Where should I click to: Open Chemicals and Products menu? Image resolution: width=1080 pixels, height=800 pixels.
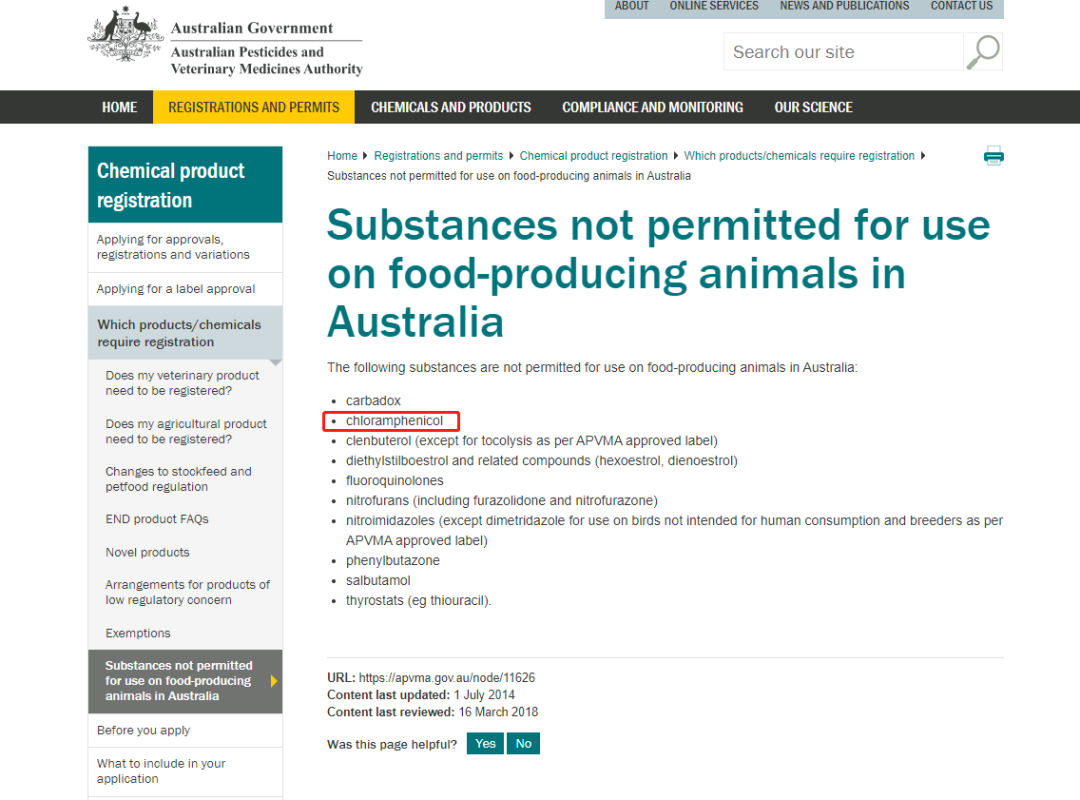pos(451,107)
